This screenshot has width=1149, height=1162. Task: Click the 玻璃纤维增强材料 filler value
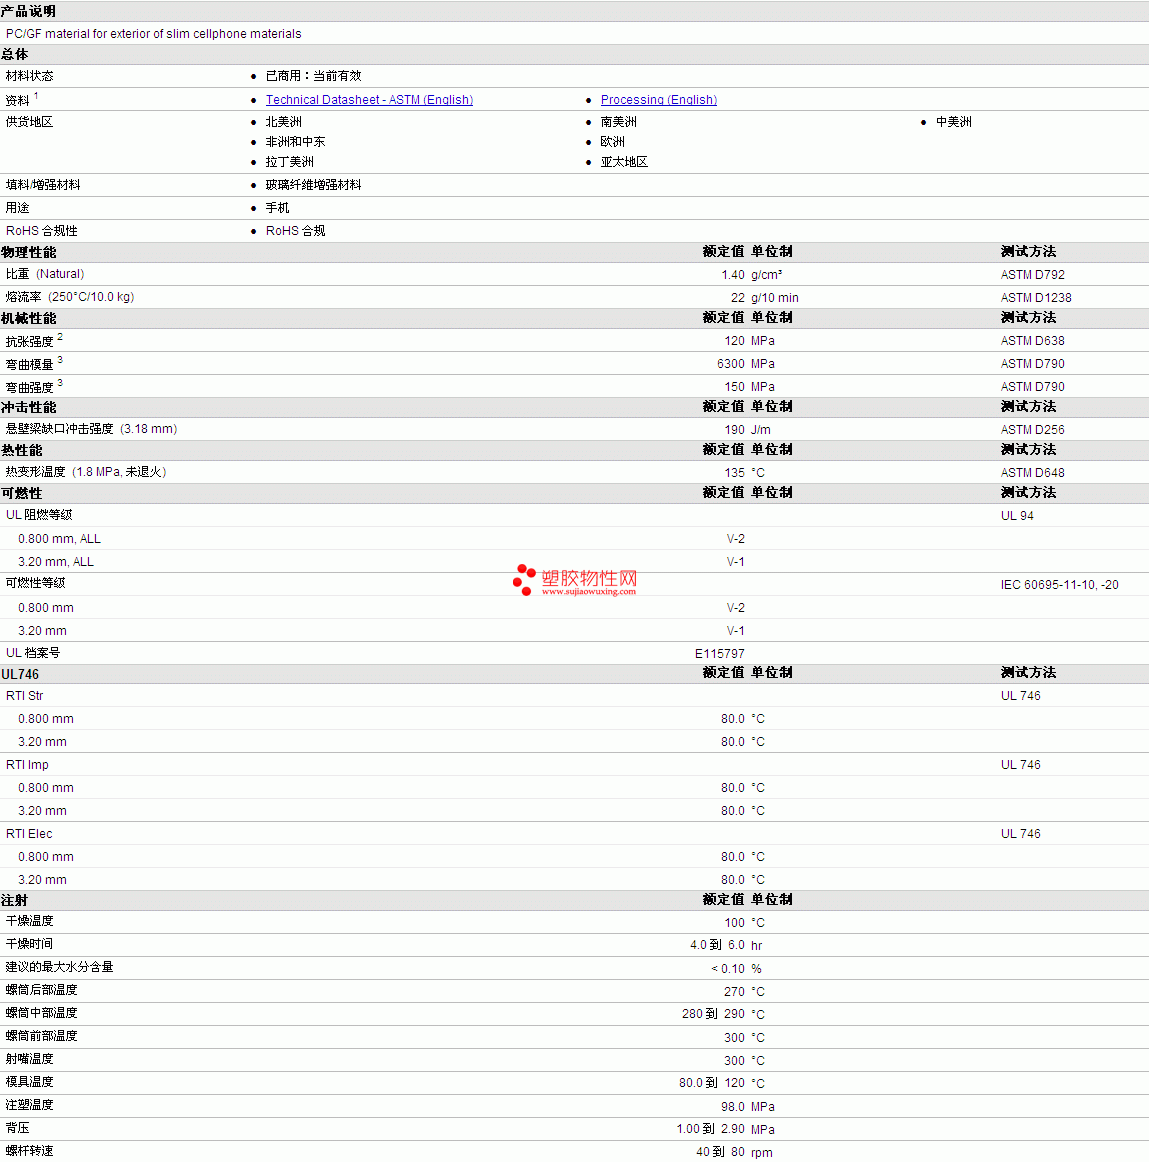[314, 185]
